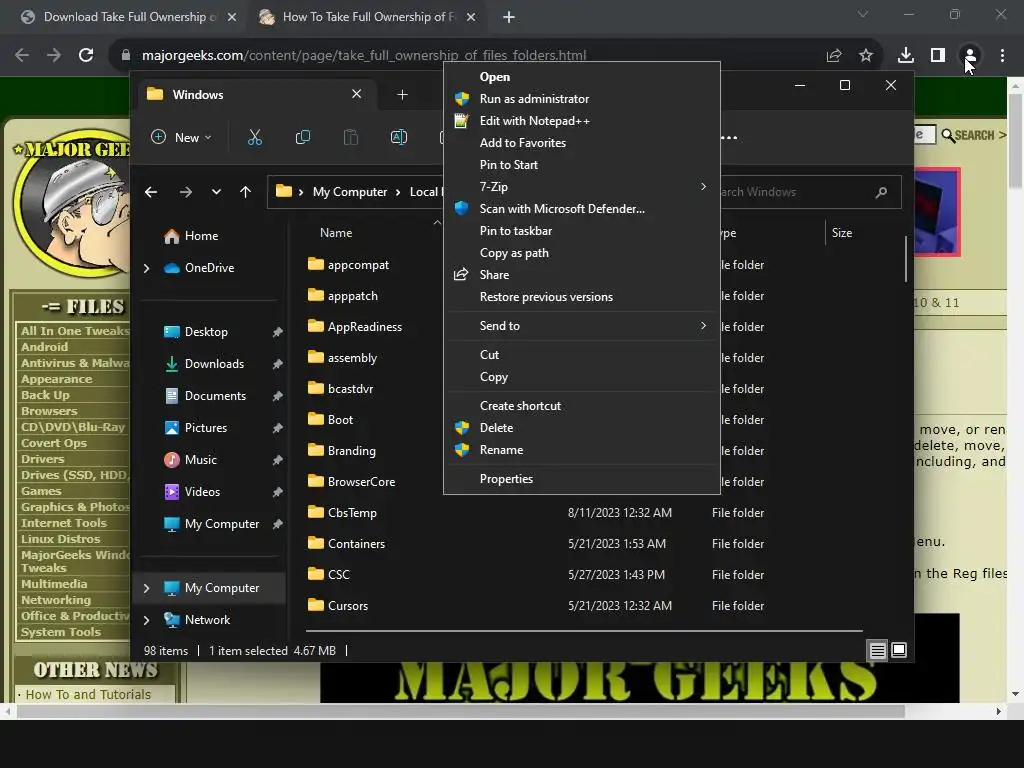Select Scan with Microsoft Defender
1024x768 pixels.
562,209
